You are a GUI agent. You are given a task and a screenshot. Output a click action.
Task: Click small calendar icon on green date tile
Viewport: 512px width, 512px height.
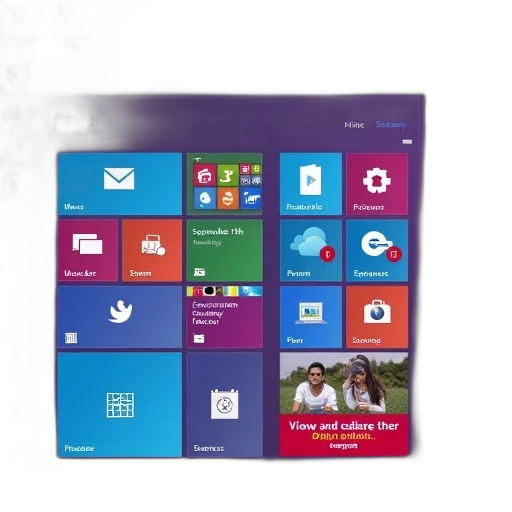(199, 272)
